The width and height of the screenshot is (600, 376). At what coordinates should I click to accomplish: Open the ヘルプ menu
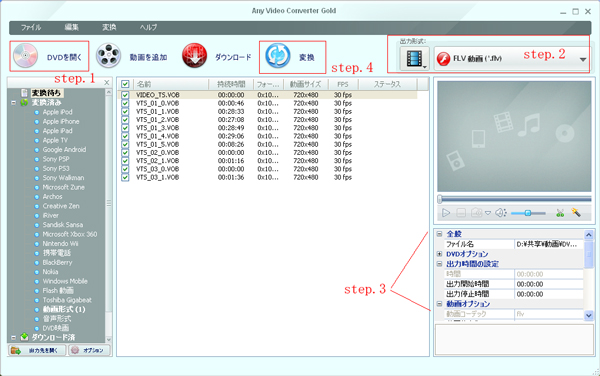pyautogui.click(x=148, y=28)
